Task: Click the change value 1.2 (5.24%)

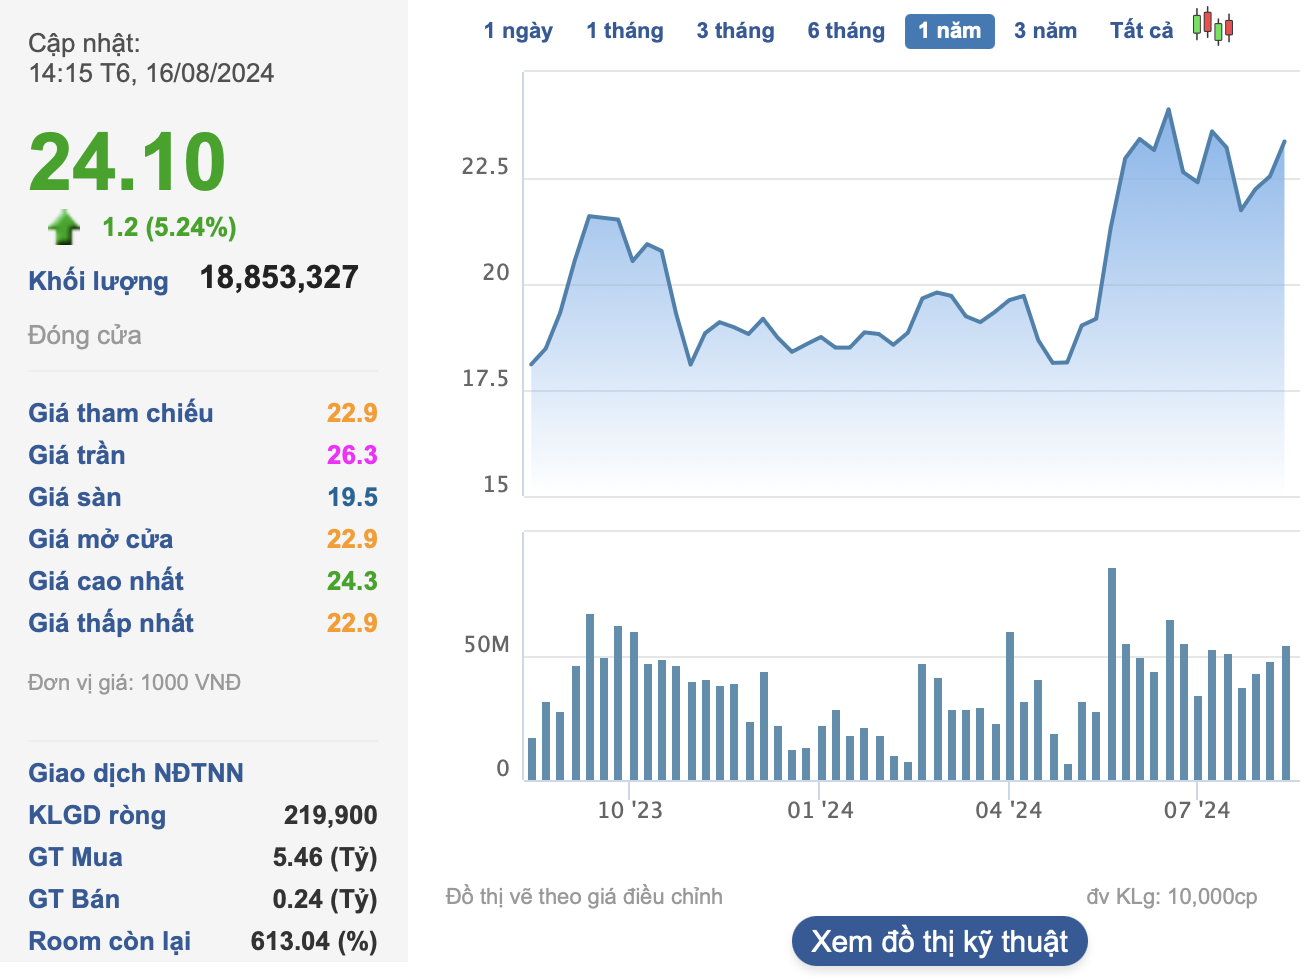Action: [x=169, y=227]
